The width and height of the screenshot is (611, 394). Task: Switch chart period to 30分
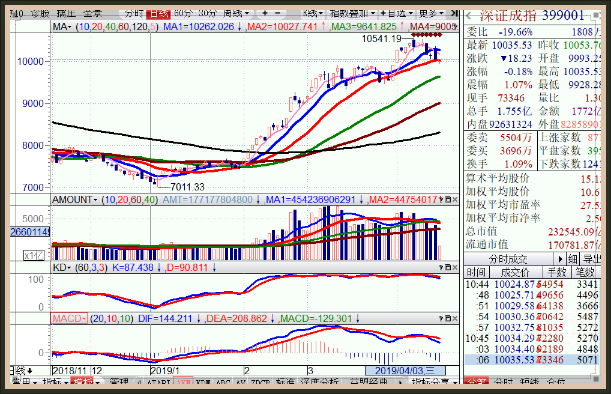point(207,14)
